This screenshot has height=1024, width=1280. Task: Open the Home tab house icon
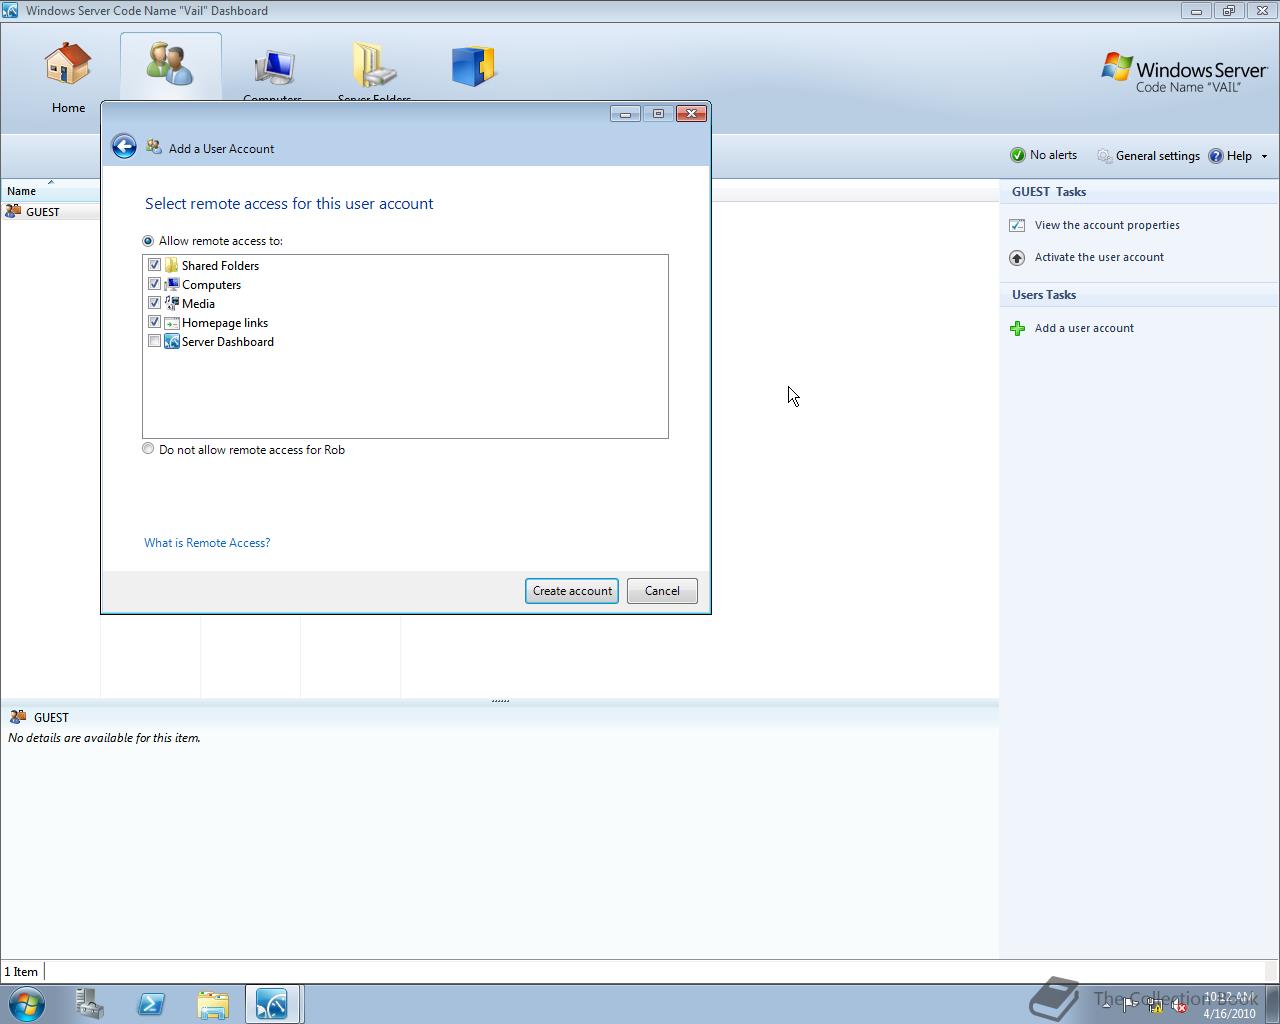coord(68,63)
